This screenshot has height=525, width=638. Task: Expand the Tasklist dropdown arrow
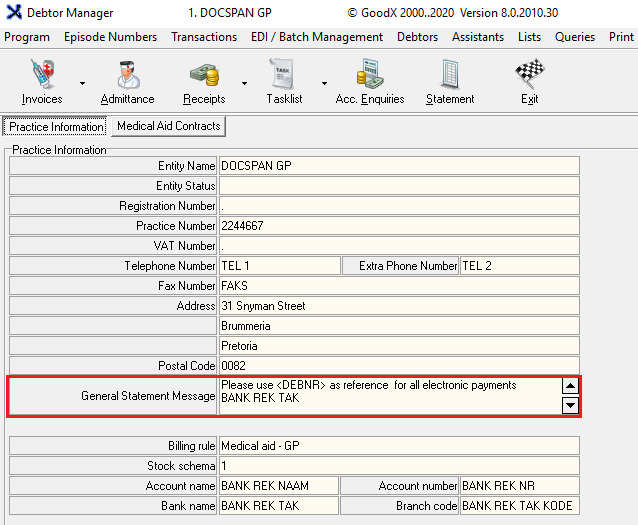[323, 84]
